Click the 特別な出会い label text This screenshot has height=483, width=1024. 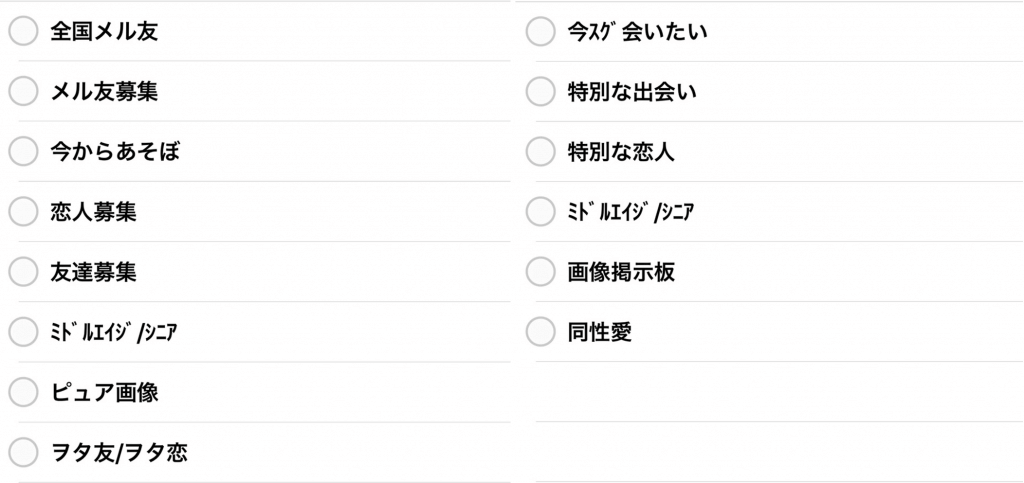coord(632,91)
